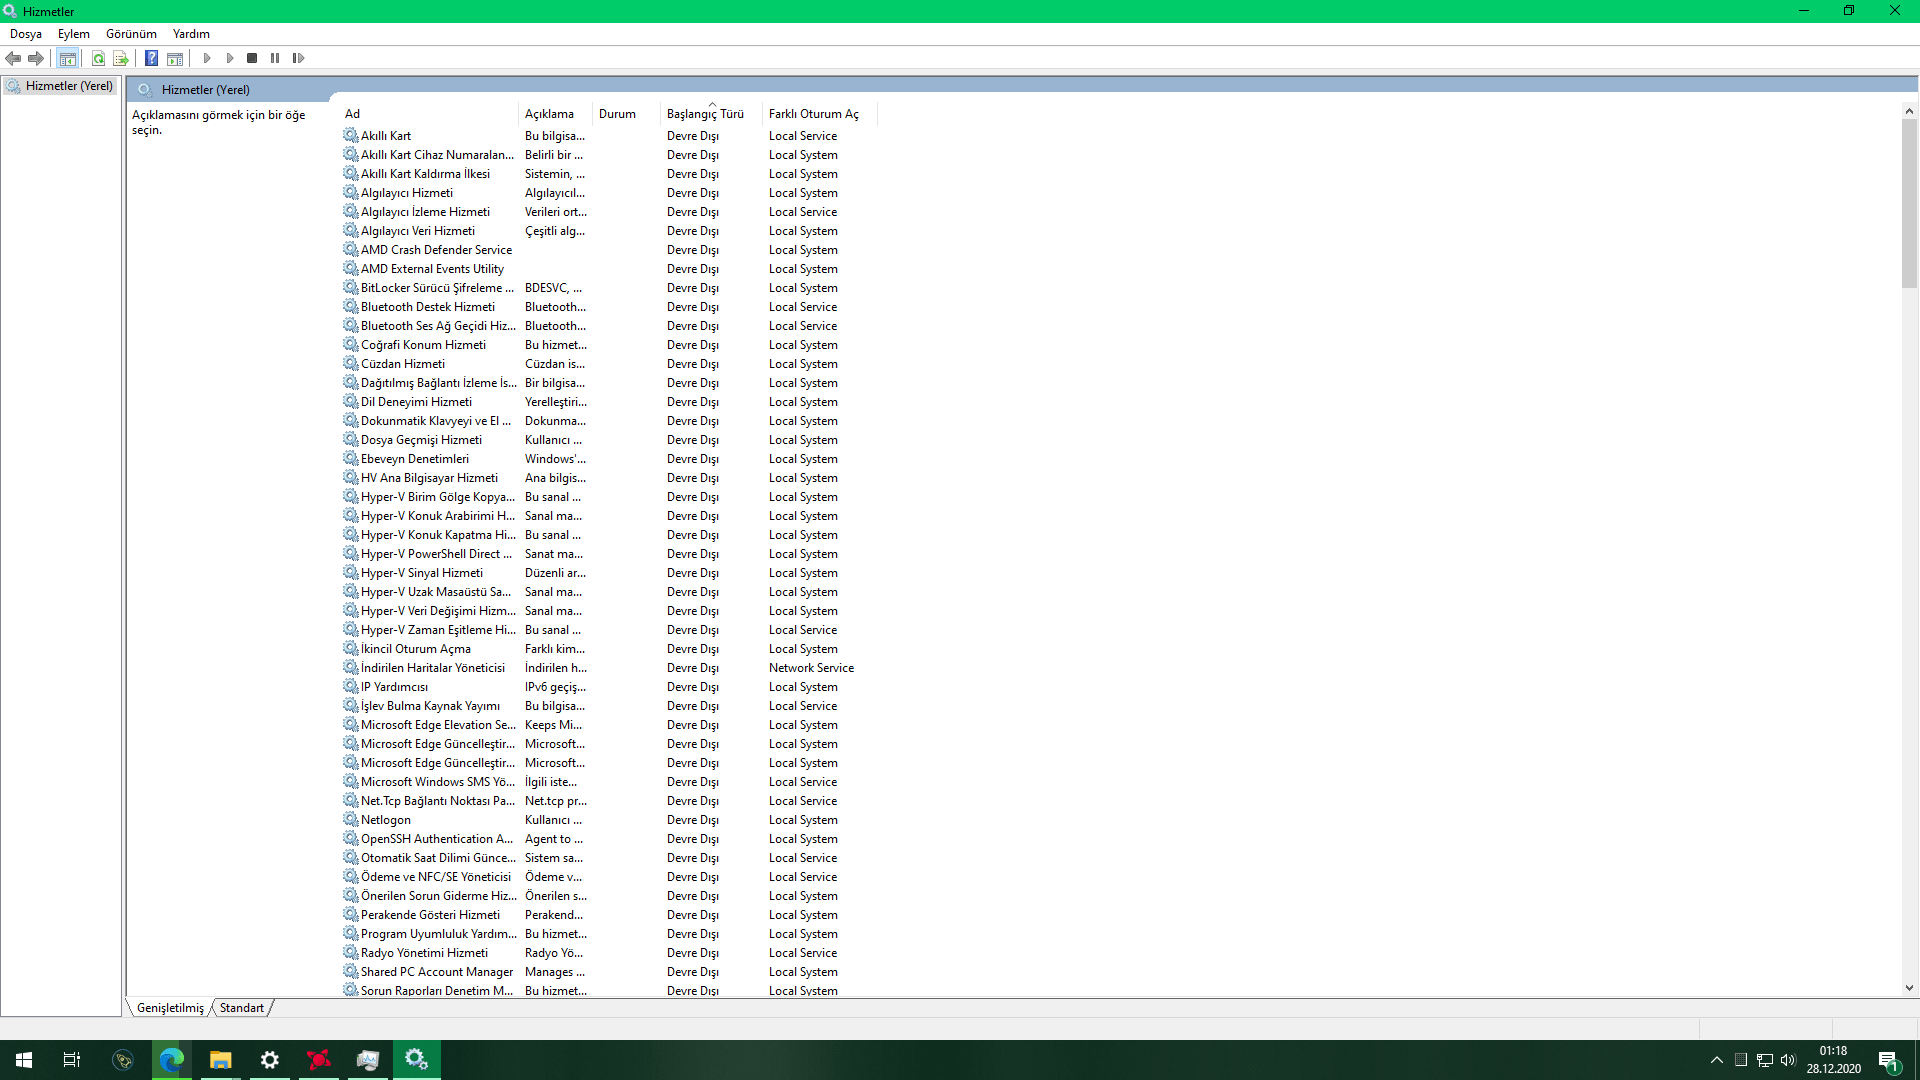Open Microsoft Edge from the taskbar
This screenshot has height=1080, width=1920.
pos(171,1060)
